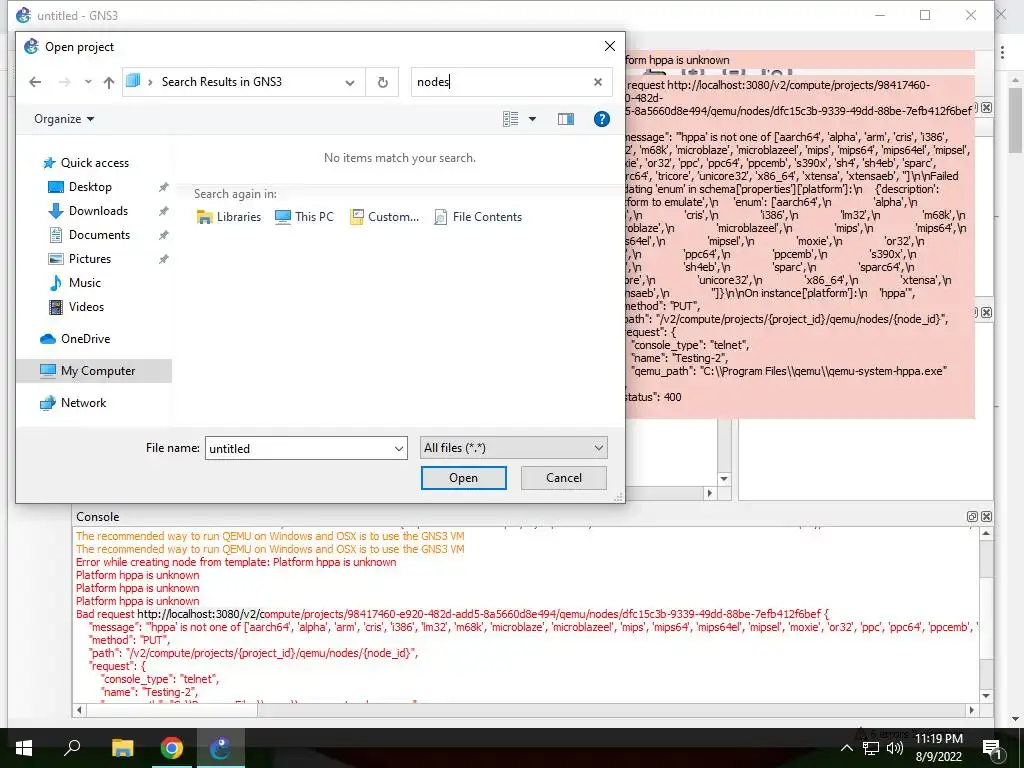Launch Google Chrome from the taskbar
This screenshot has width=1024, height=768.
(172, 748)
